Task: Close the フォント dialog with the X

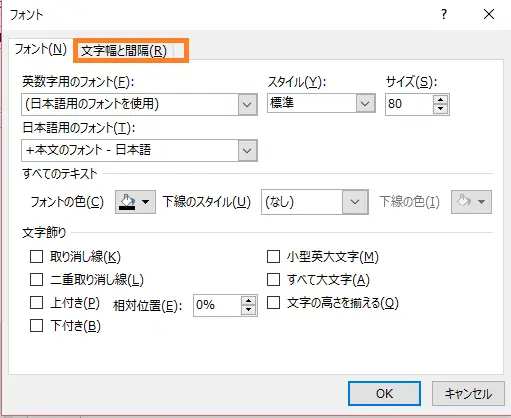Action: (489, 14)
